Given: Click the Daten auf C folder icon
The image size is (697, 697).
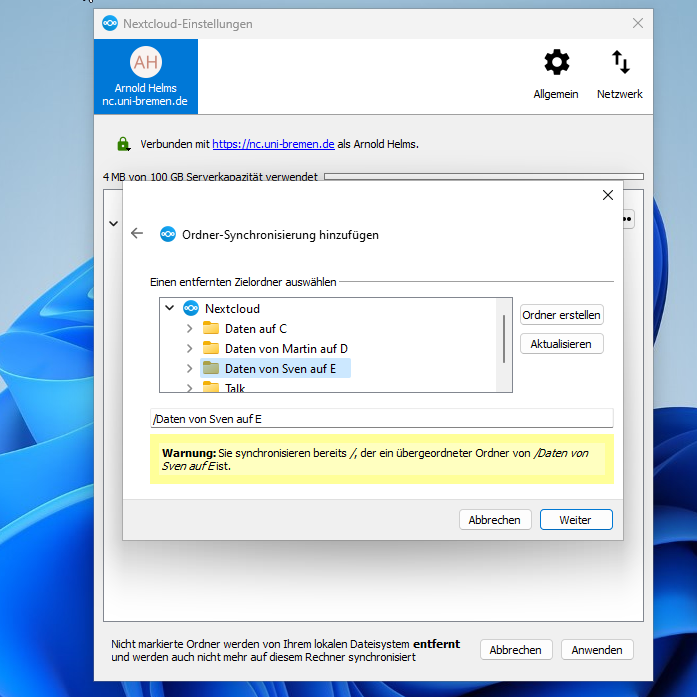Looking at the screenshot, I should [211, 329].
